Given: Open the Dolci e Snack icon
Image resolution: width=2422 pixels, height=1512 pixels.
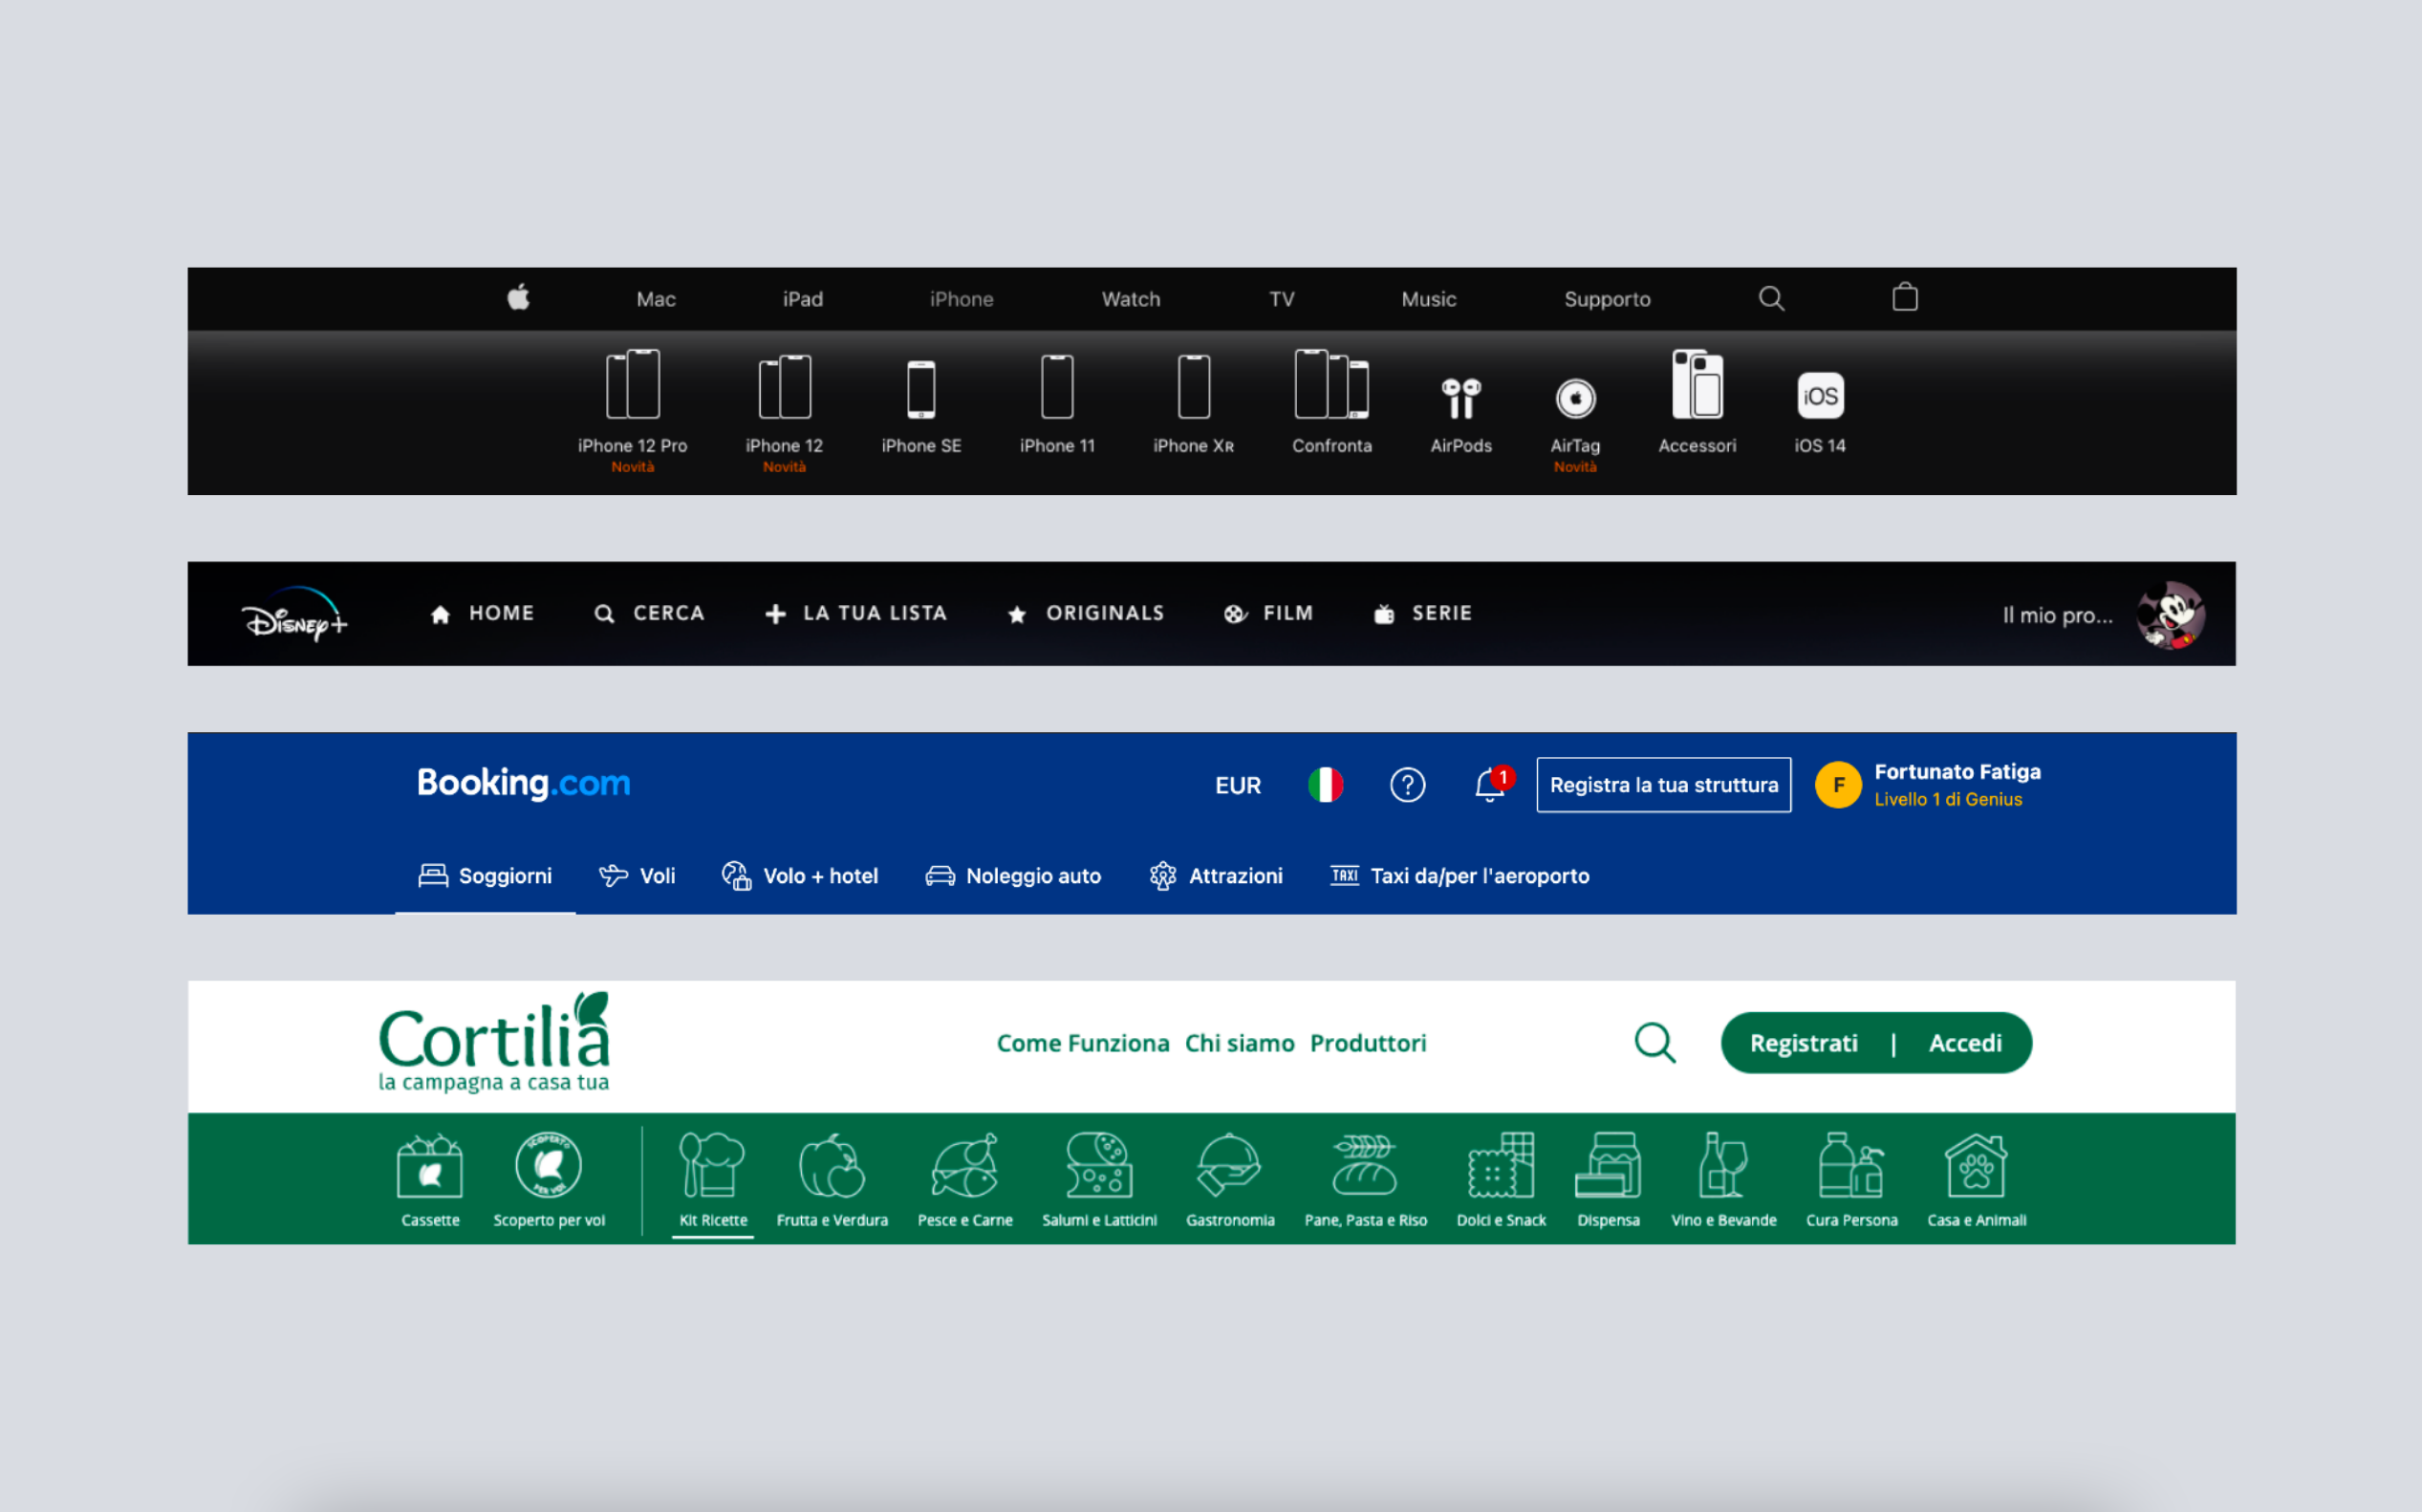Looking at the screenshot, I should point(1501,1165).
